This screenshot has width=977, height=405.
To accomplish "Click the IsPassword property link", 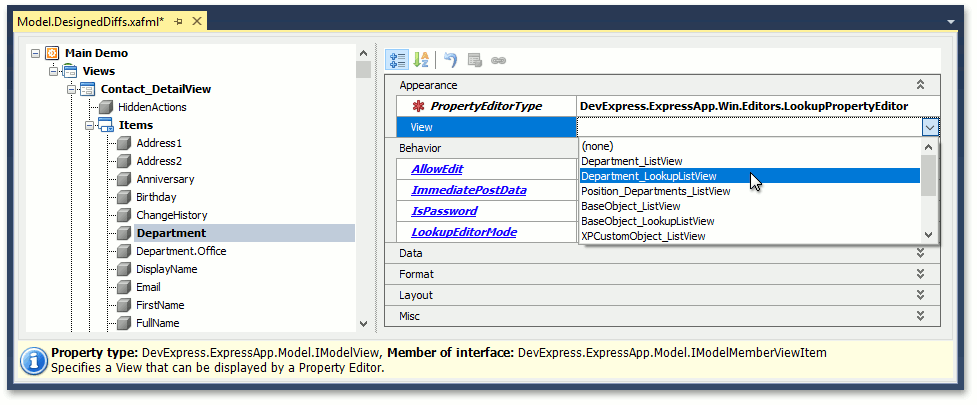I will 444,211.
